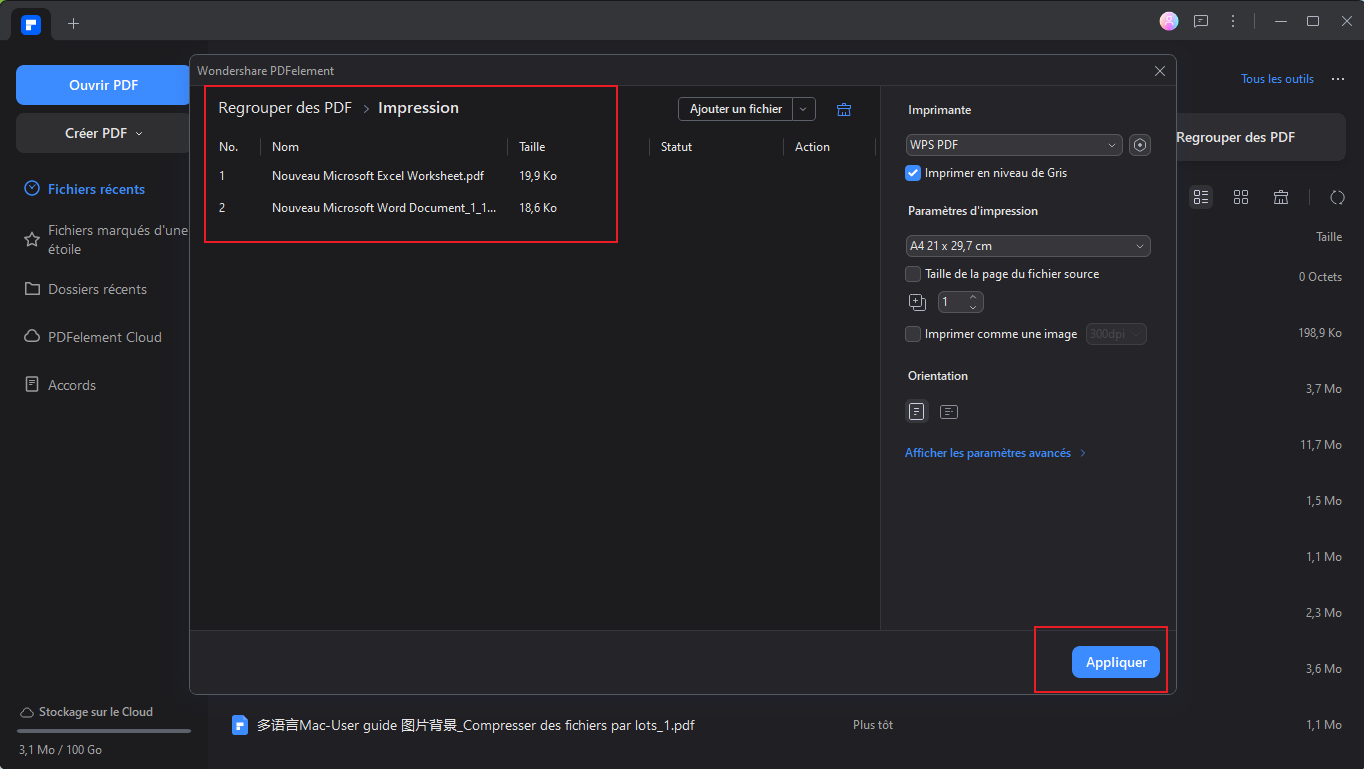The height and width of the screenshot is (769, 1364).
Task: Click the Action column header
Action: click(812, 147)
